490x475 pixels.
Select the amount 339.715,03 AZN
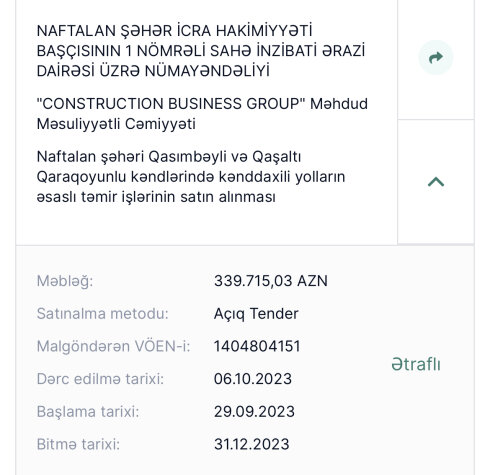click(271, 281)
